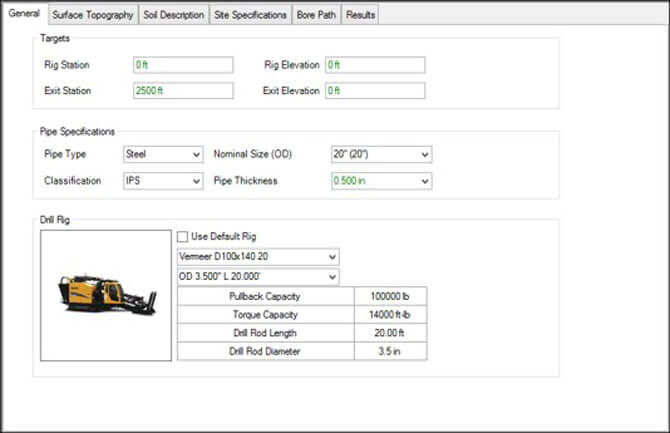Expand the Vermeer D100x140 rig model dropdown
The width and height of the screenshot is (670, 433).
click(257, 257)
